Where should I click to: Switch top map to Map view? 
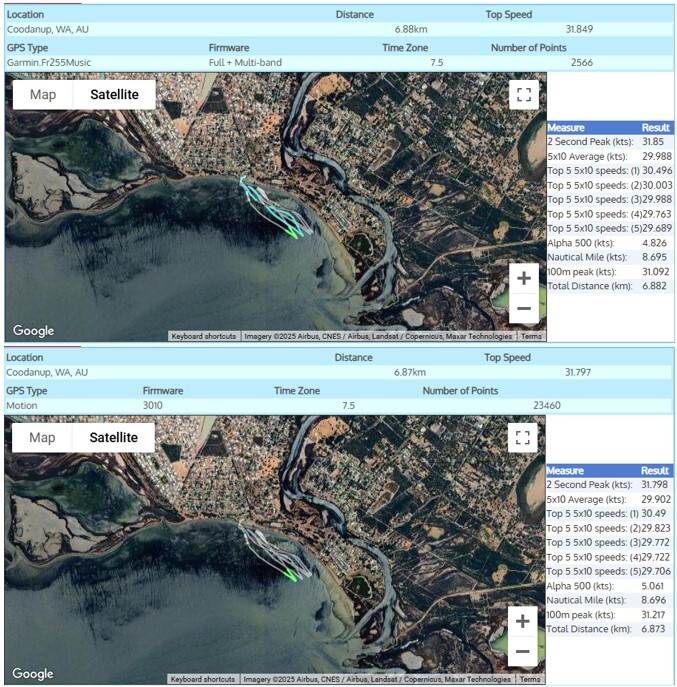point(43,95)
